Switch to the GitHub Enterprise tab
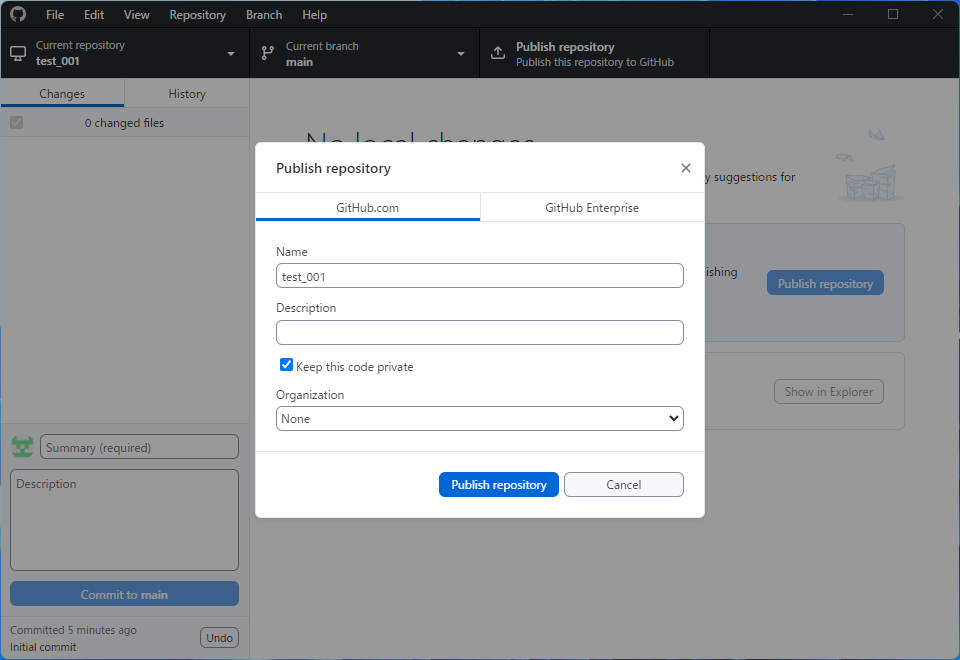The image size is (960, 660). (x=592, y=207)
